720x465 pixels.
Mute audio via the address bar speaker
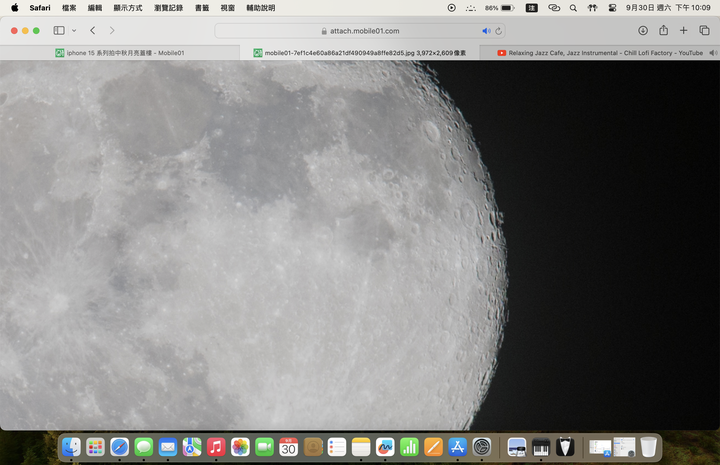tap(486, 31)
